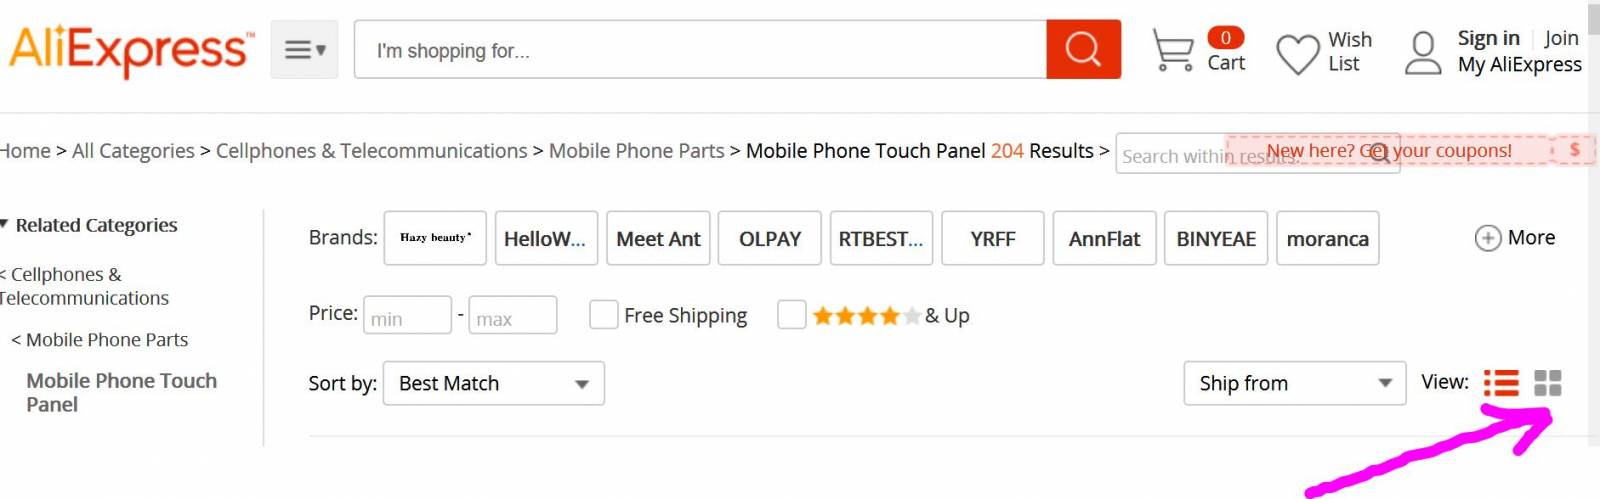Click the orange search magnifier button
Screen dimensions: 1600x499
click(x=1083, y=49)
